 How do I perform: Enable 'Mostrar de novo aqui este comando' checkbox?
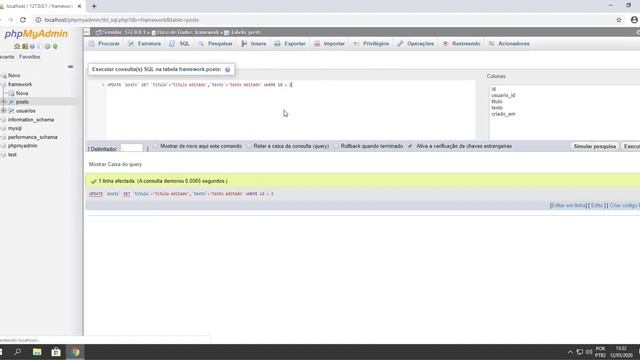(156, 146)
